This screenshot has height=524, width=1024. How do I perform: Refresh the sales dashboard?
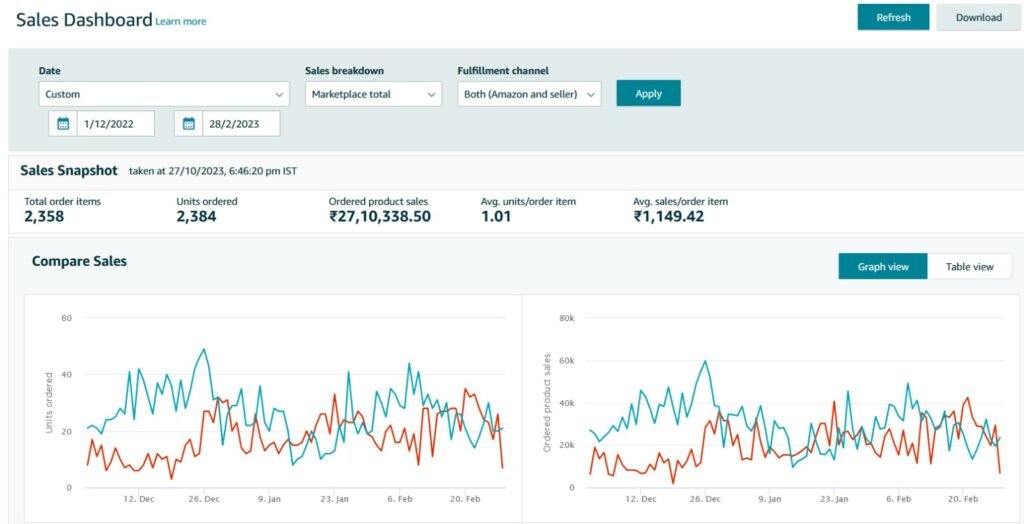893,18
